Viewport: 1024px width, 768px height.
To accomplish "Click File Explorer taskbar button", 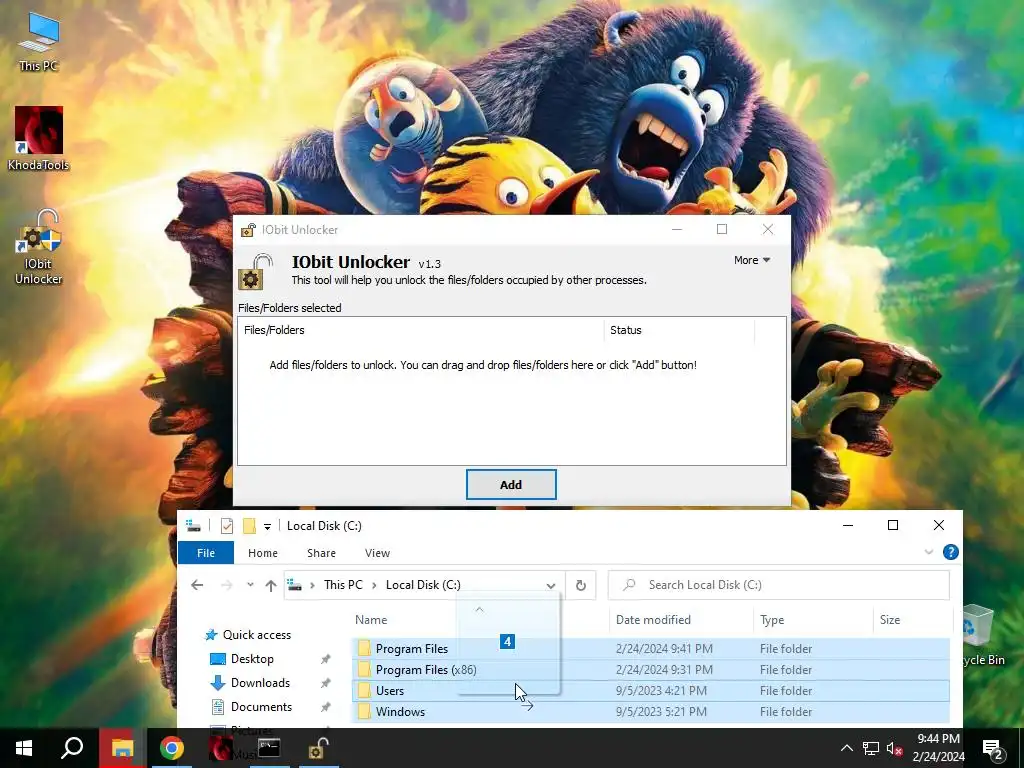I will pos(121,748).
